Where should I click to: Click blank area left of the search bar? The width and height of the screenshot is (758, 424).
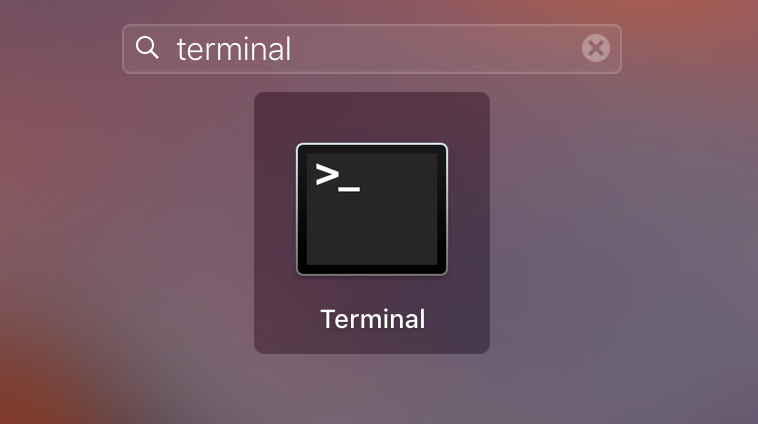coord(60,48)
